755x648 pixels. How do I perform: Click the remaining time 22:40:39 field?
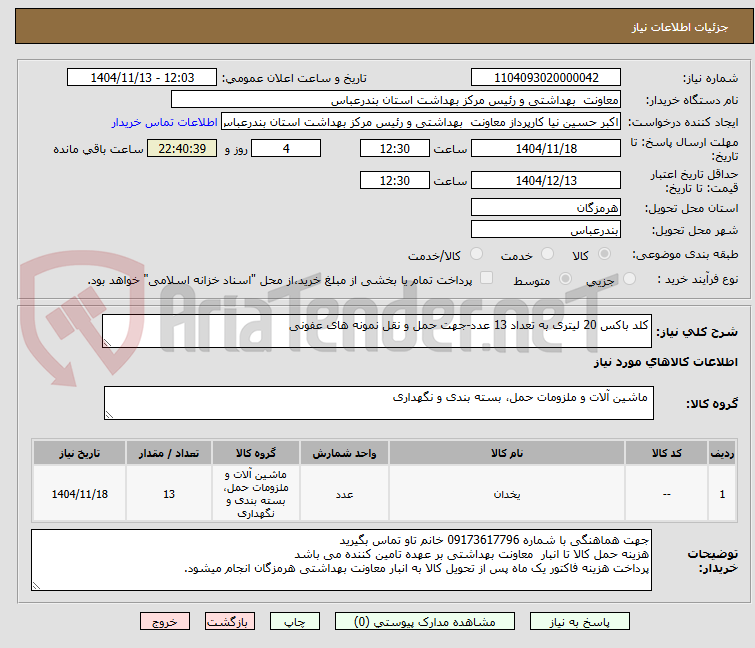coord(182,148)
